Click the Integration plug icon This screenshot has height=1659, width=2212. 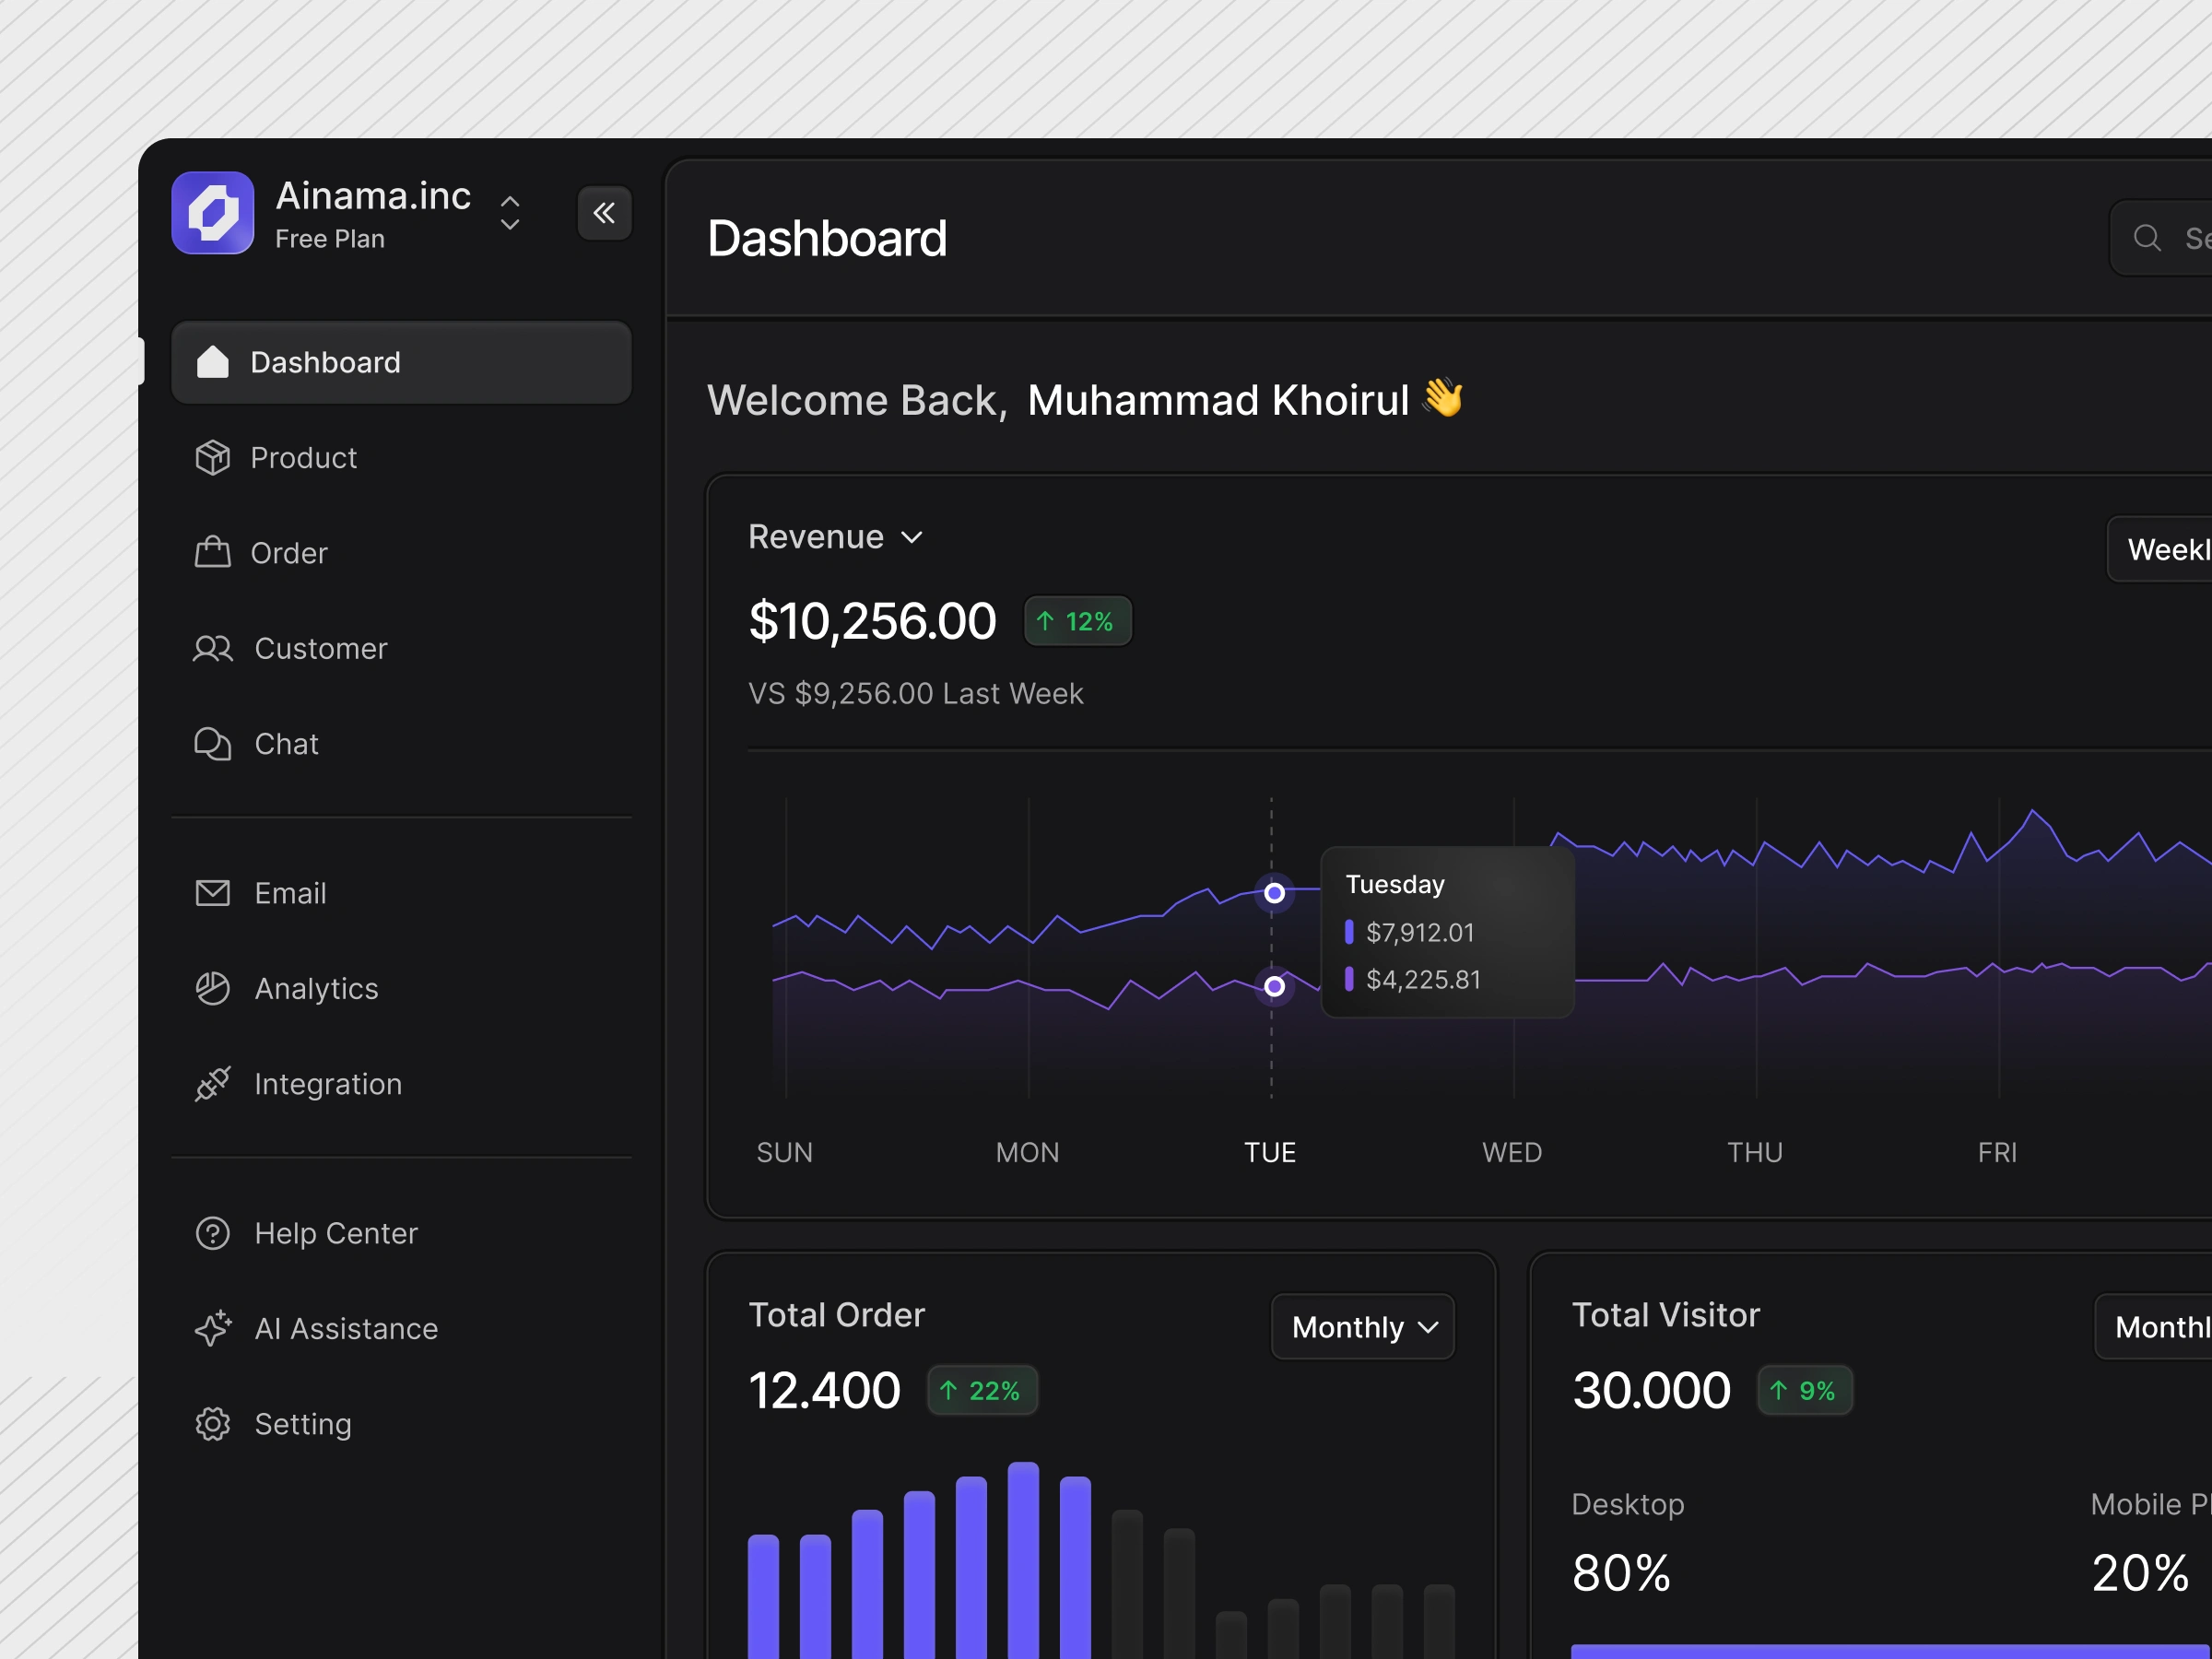pyautogui.click(x=212, y=1084)
